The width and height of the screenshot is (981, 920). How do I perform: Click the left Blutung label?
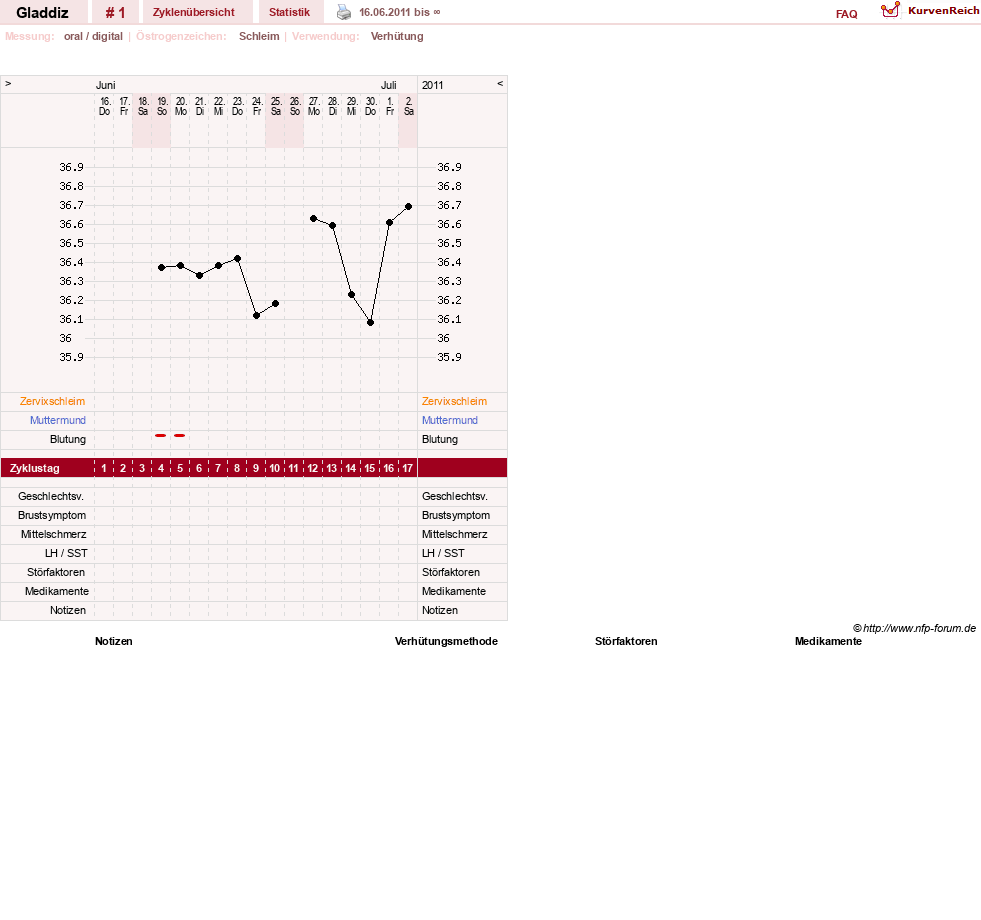(68, 439)
